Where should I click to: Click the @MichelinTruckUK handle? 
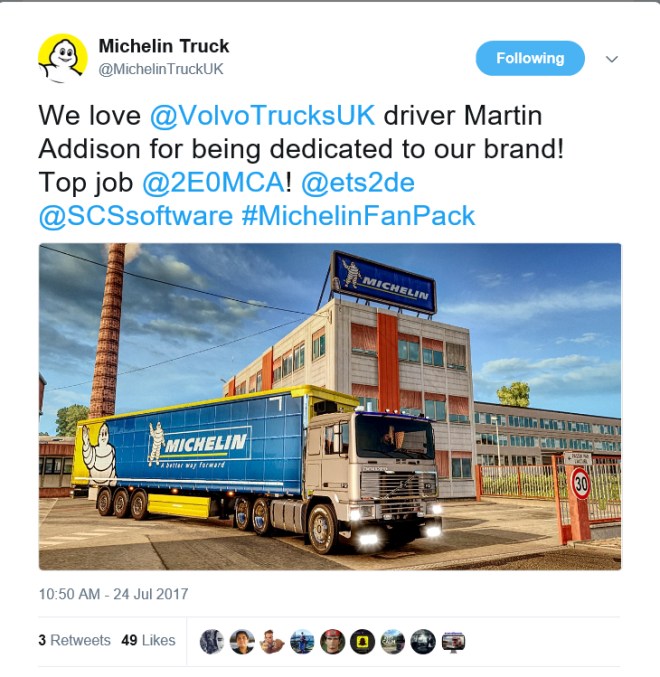click(161, 69)
